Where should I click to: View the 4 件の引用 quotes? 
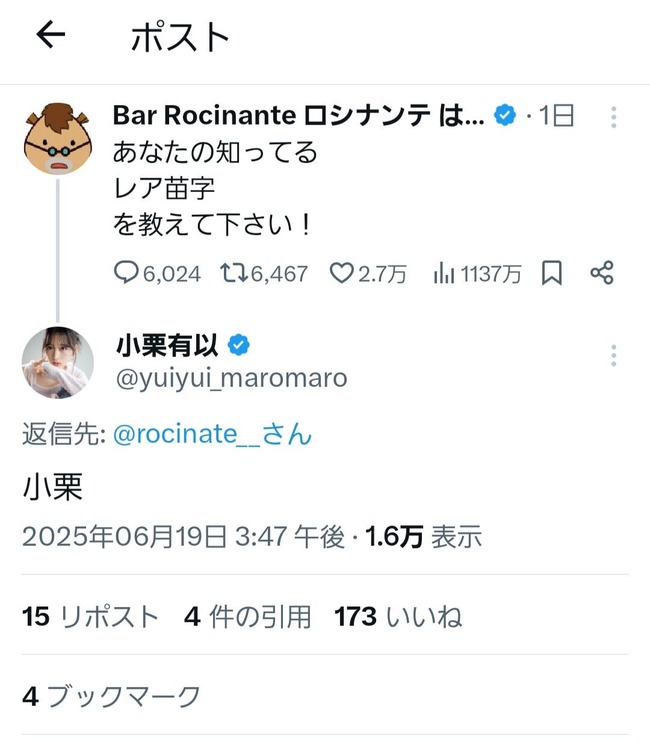click(247, 617)
